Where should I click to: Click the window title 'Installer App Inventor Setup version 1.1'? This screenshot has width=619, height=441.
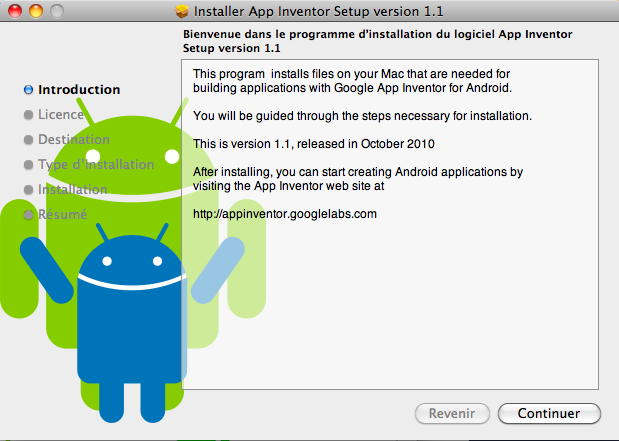319,11
